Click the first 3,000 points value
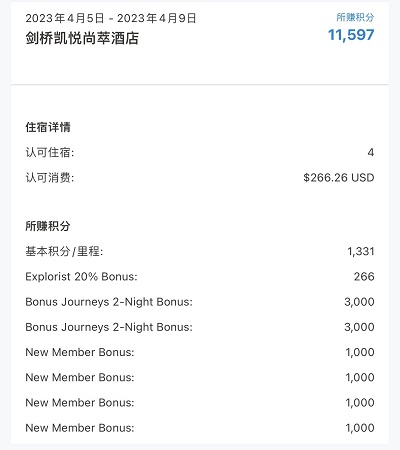Image resolution: width=400 pixels, height=450 pixels. [359, 302]
